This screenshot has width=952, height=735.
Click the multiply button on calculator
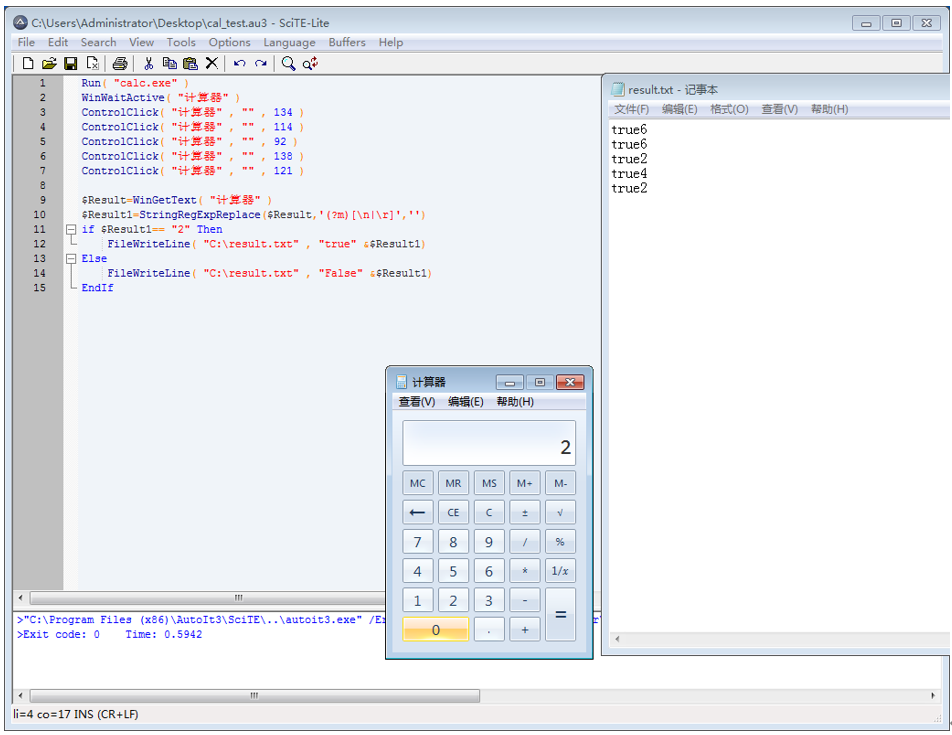[525, 571]
